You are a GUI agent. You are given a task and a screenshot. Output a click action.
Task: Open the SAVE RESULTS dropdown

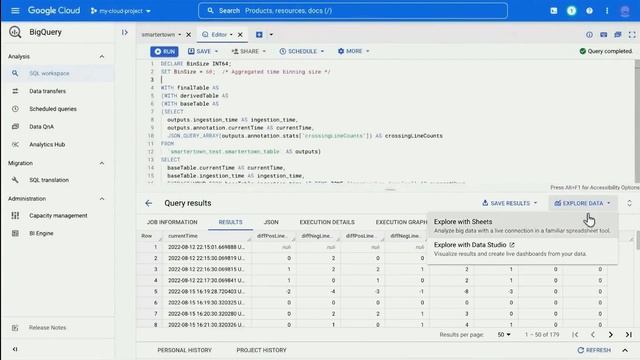tap(509, 203)
